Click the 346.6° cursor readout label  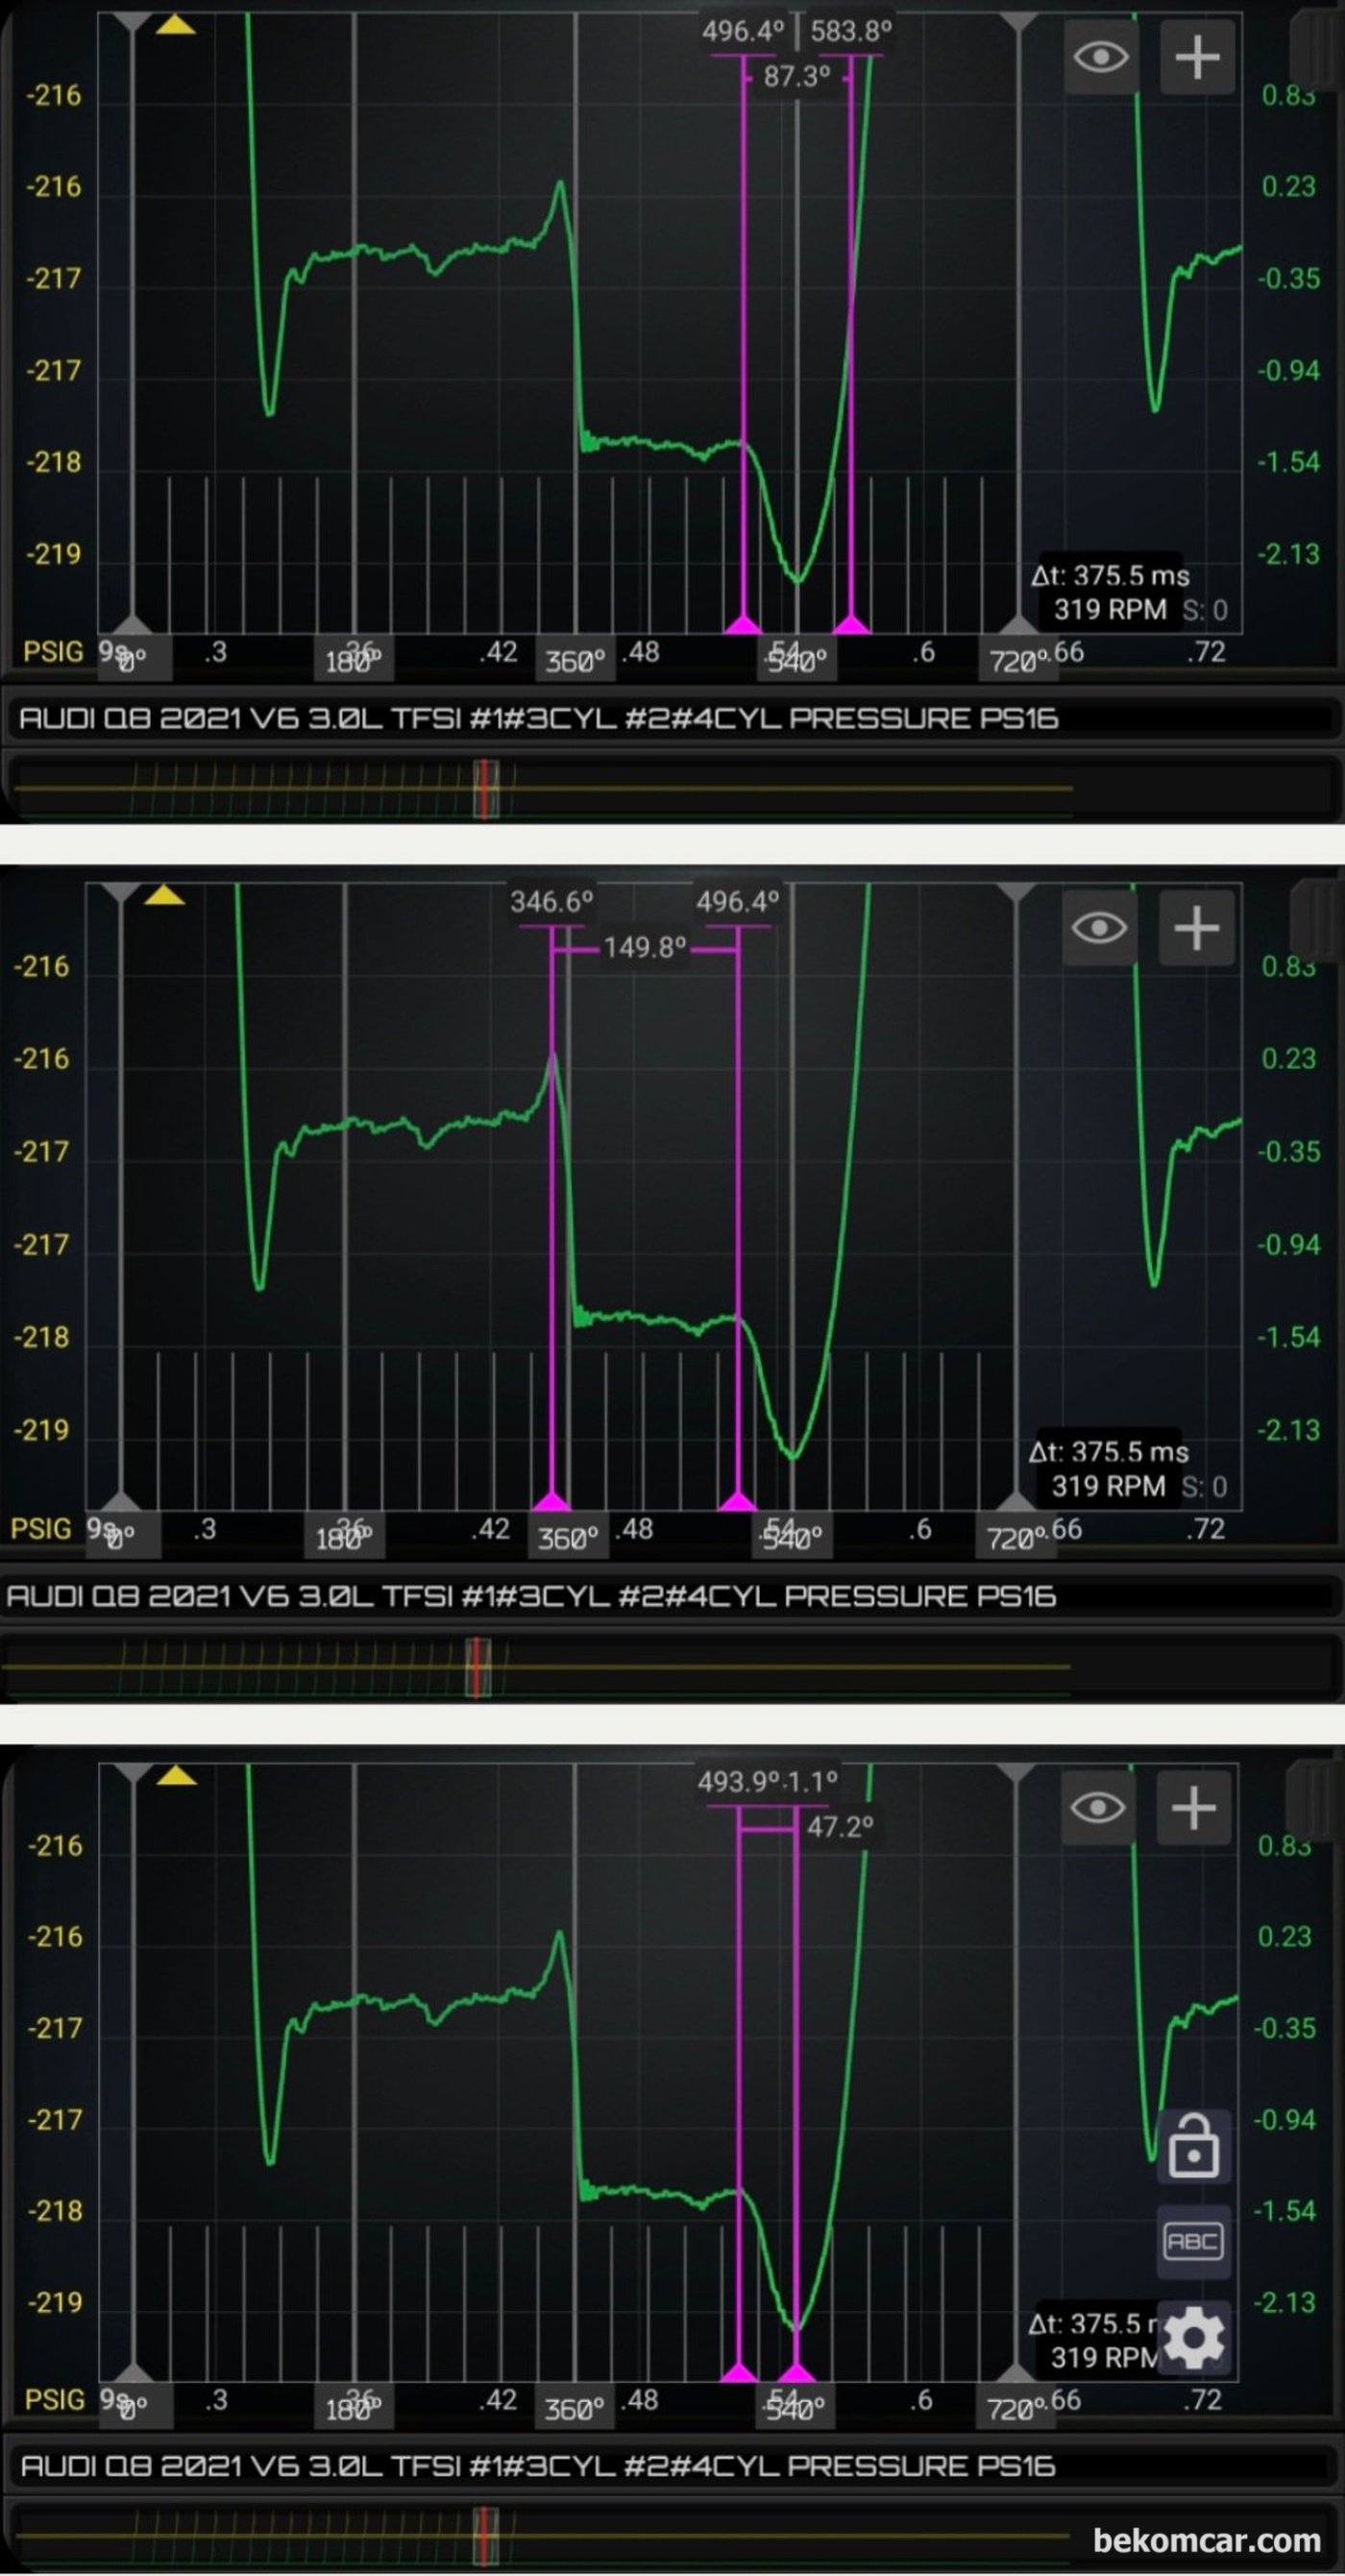point(552,902)
